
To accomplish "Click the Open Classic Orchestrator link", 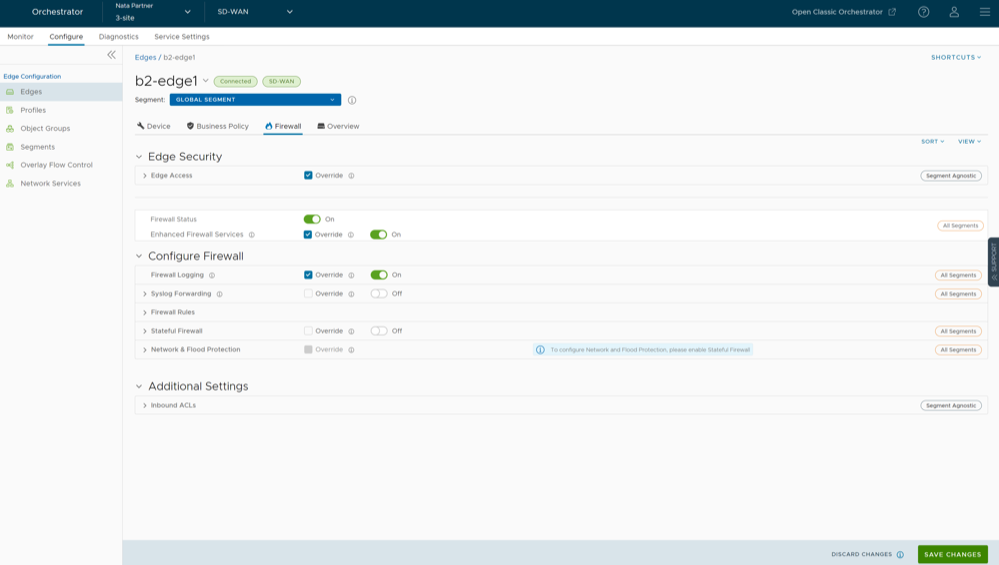I will click(x=843, y=12).
